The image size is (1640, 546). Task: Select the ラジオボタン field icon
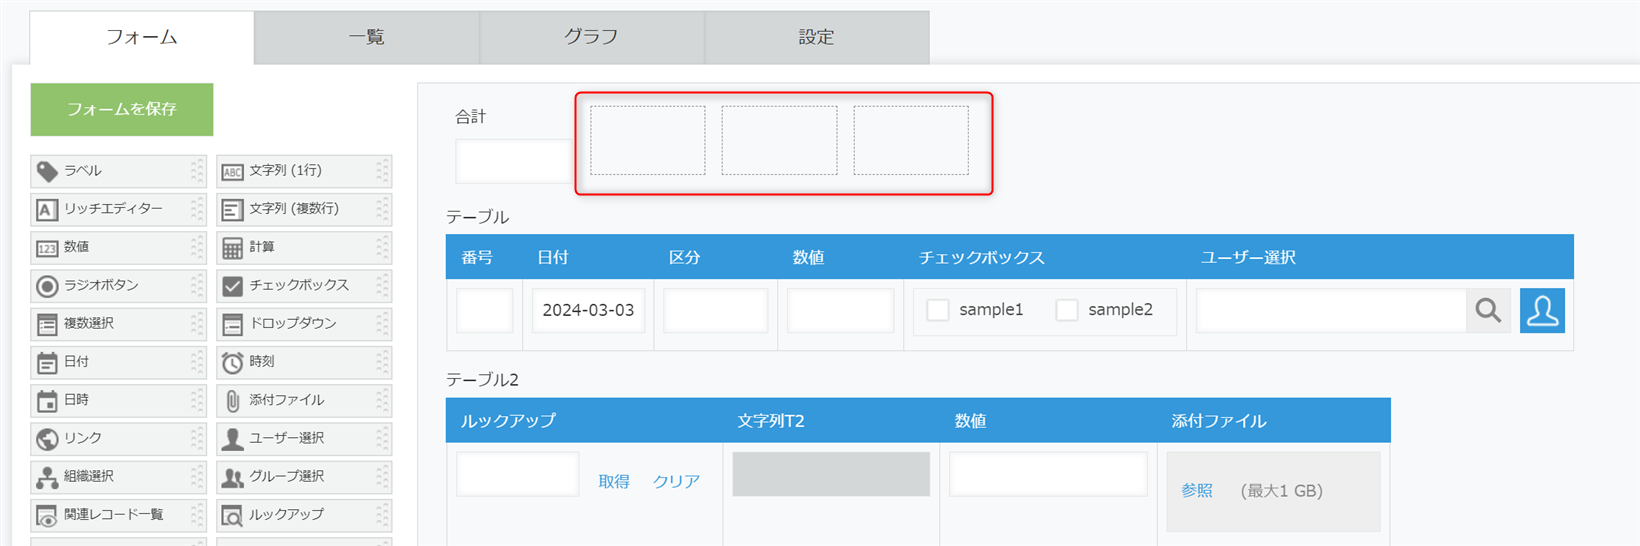coord(47,286)
